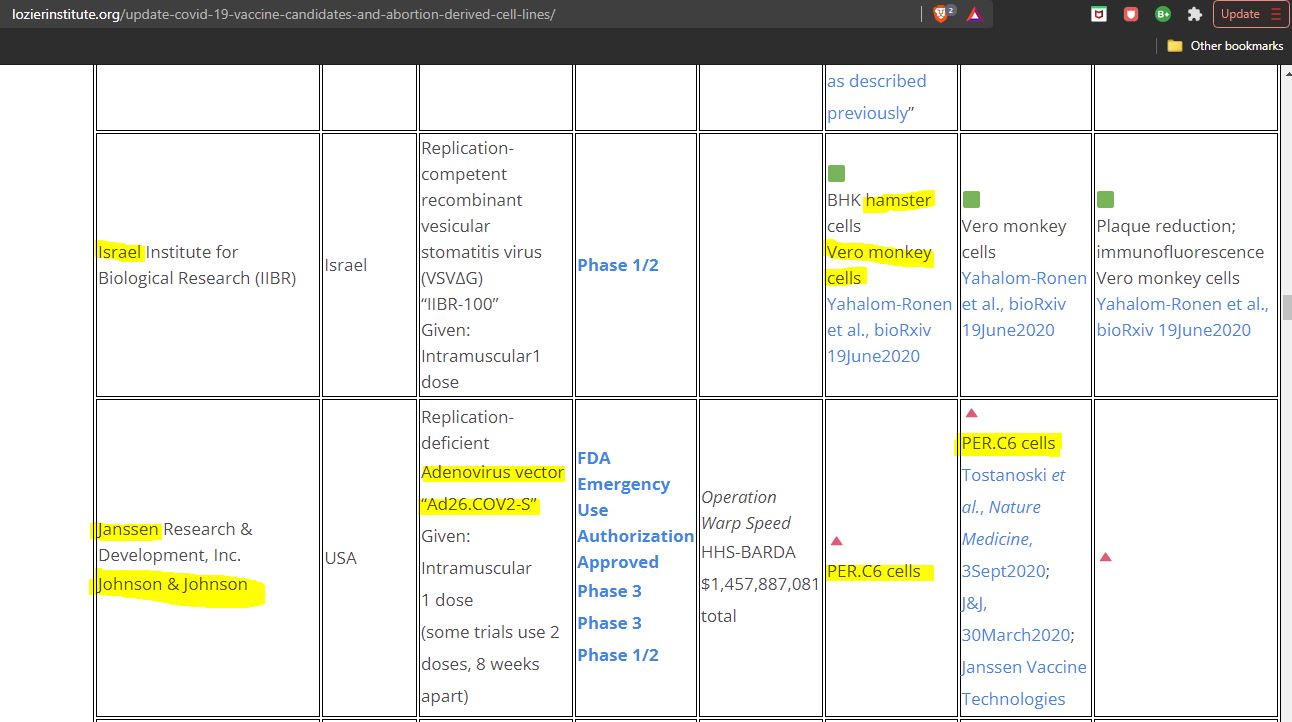Open the second Janssen Phase 3 link

click(609, 623)
